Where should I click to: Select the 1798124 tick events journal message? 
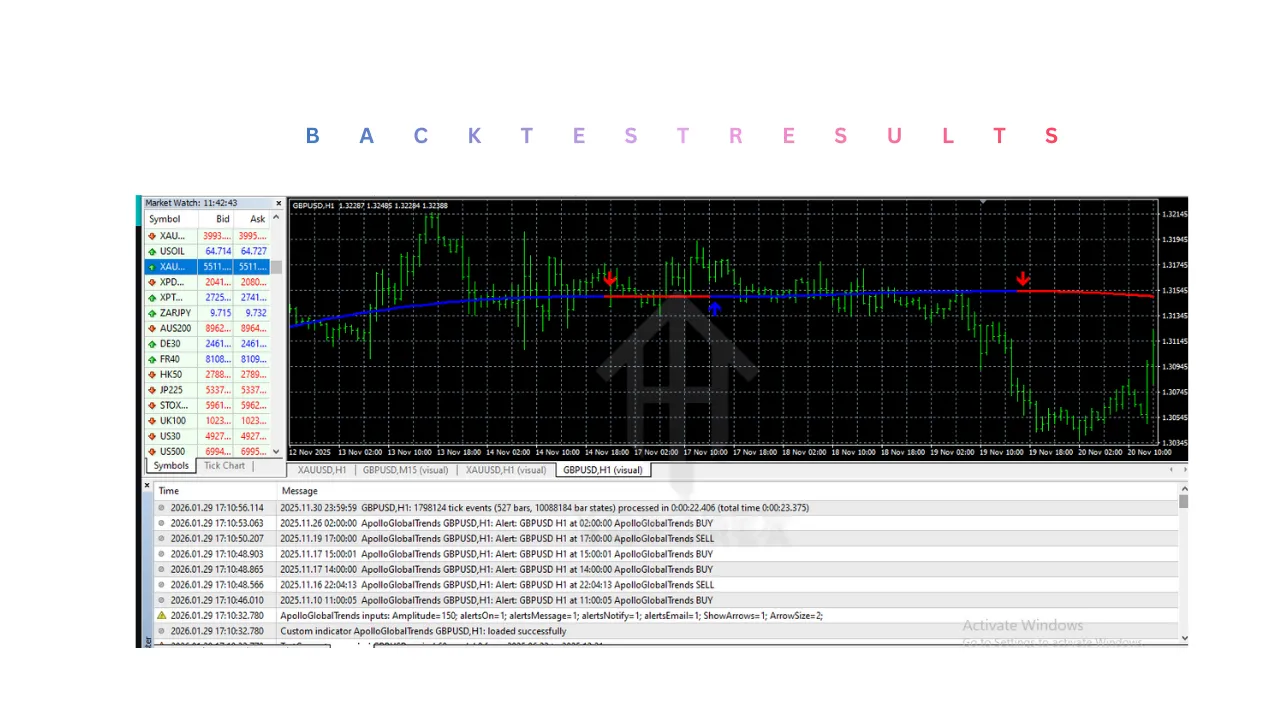(x=585, y=508)
